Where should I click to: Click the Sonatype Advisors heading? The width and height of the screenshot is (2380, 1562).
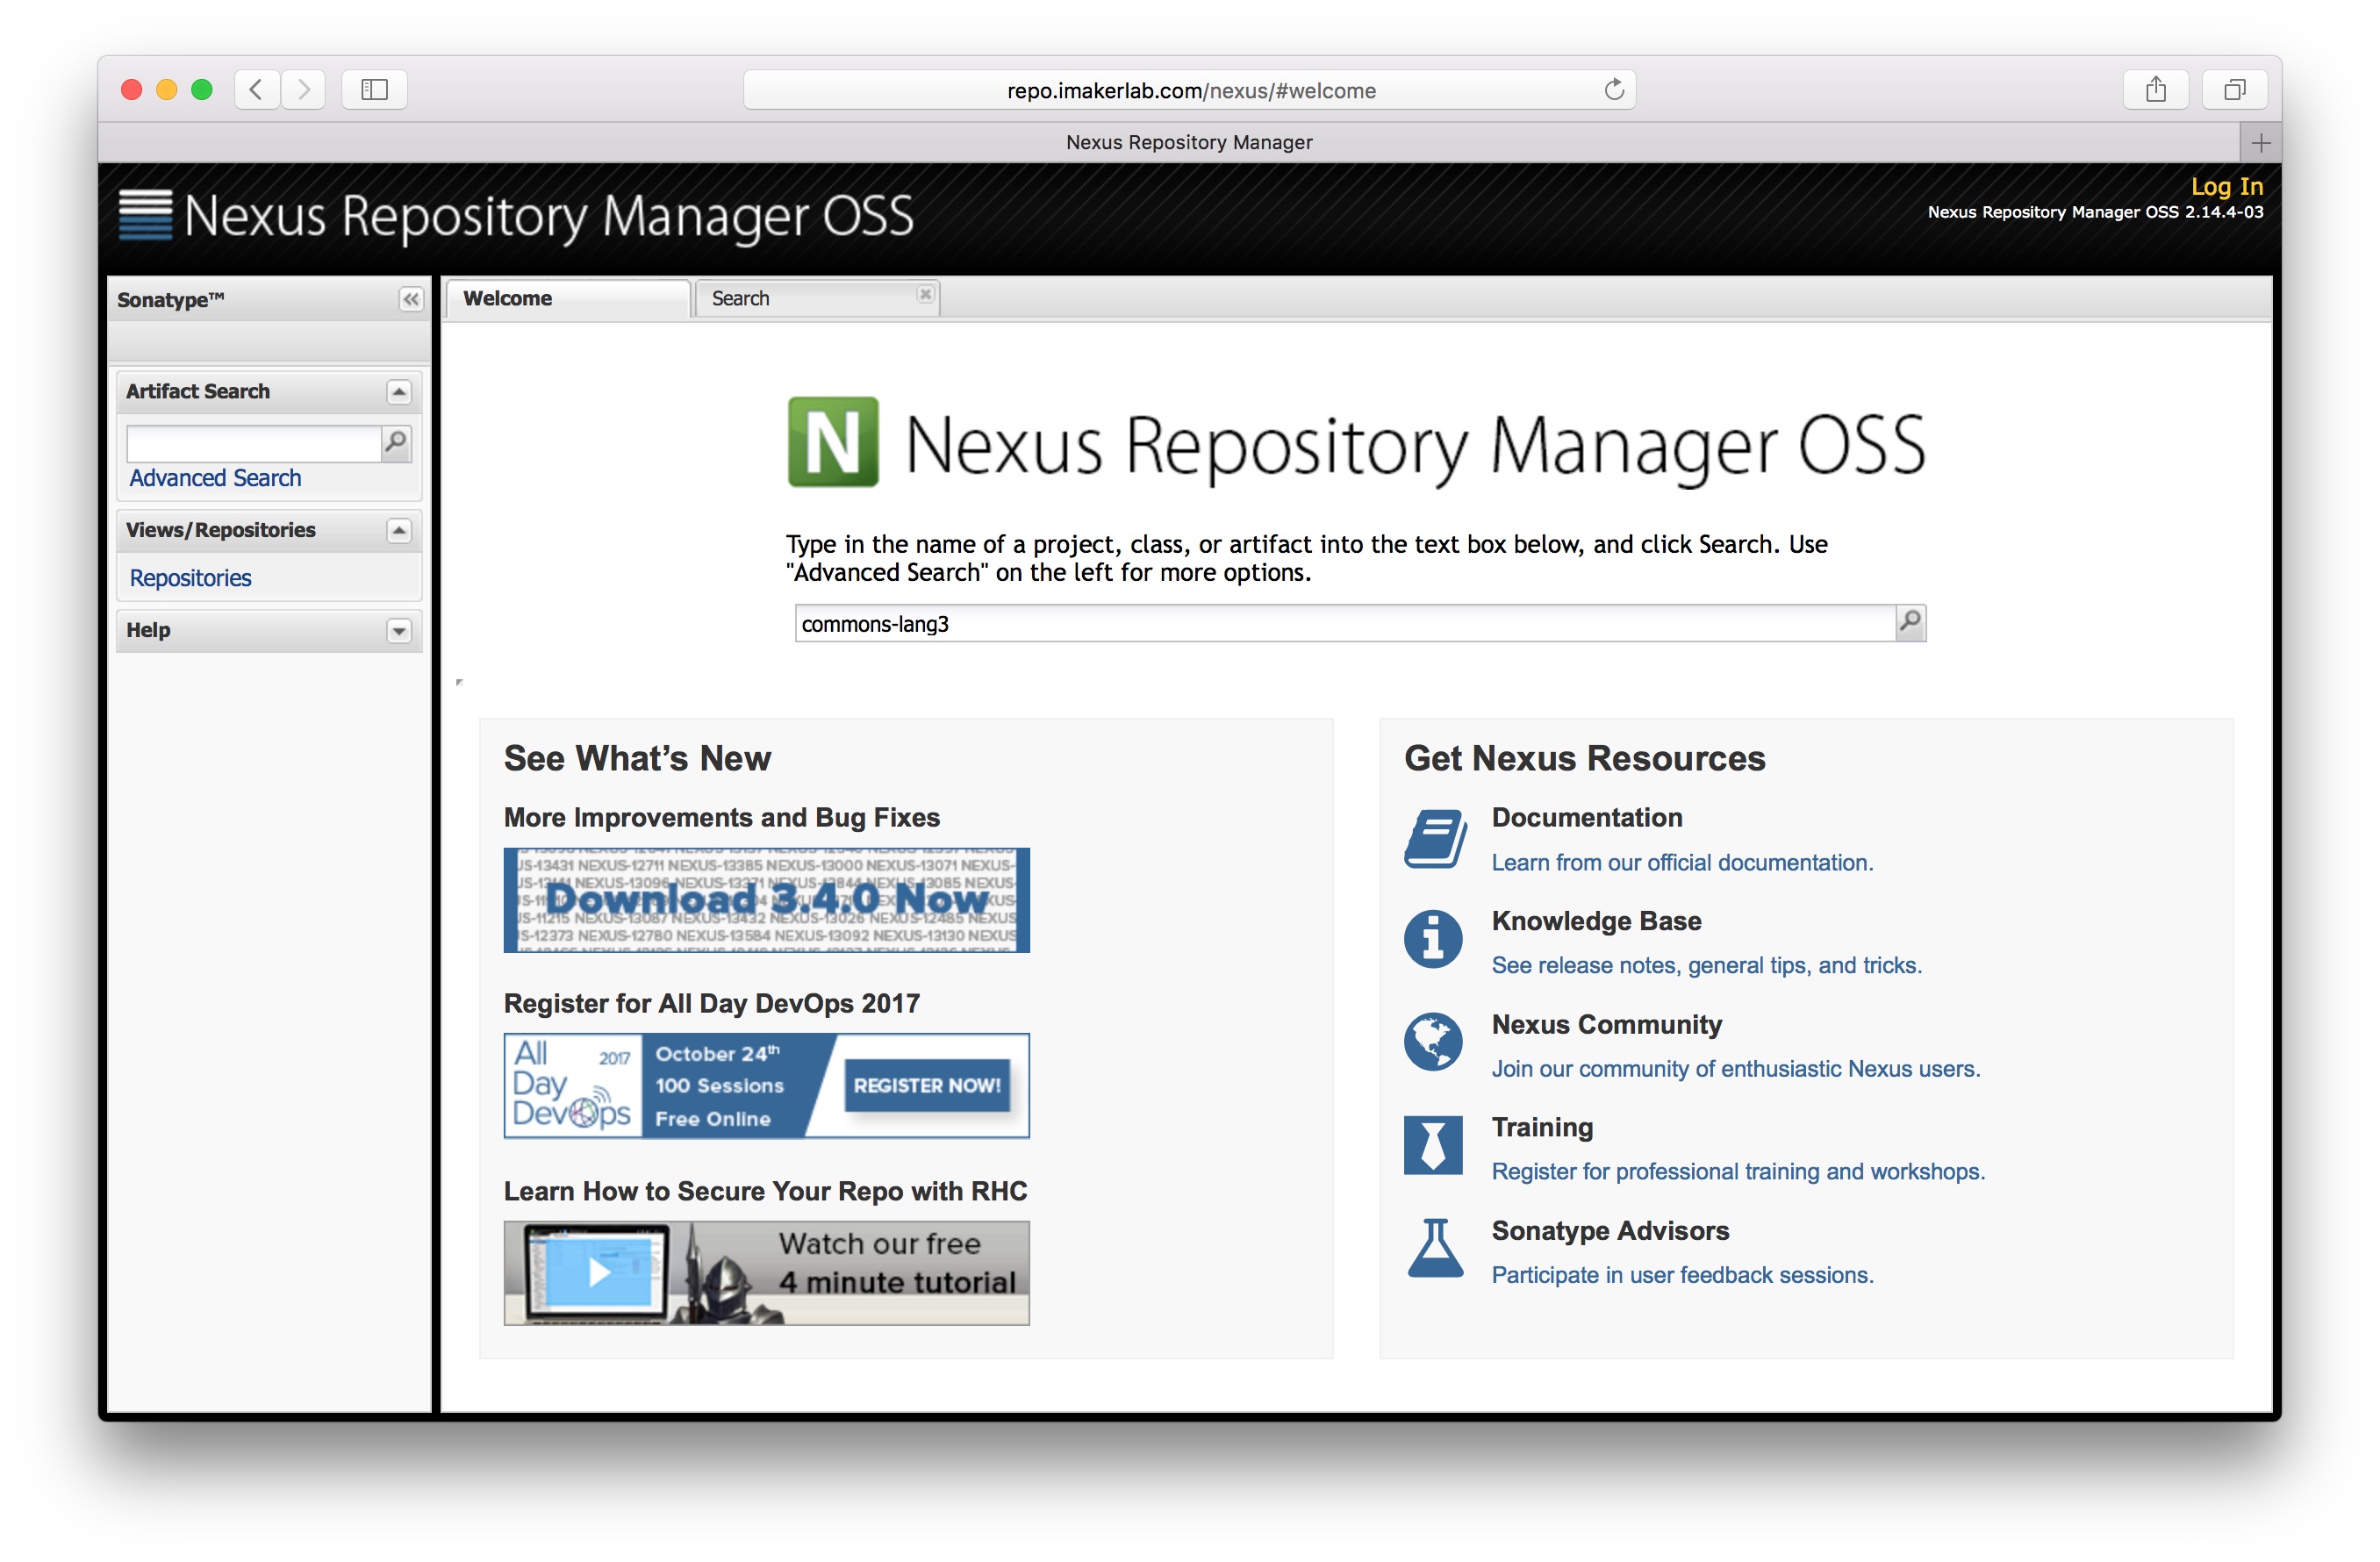[x=1610, y=1230]
